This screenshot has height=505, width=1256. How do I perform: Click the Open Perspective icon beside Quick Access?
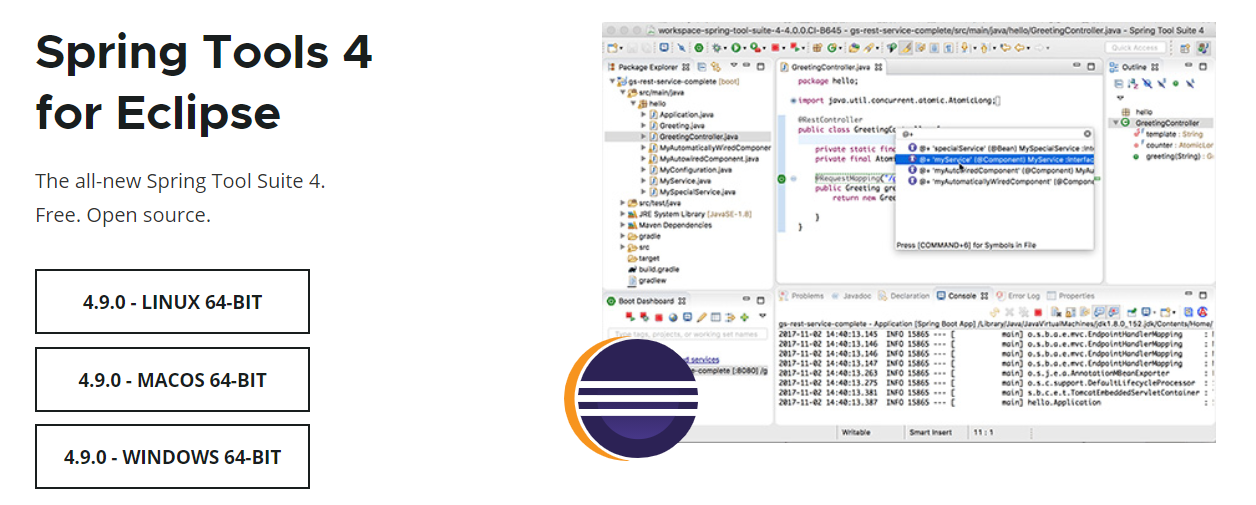click(1184, 48)
